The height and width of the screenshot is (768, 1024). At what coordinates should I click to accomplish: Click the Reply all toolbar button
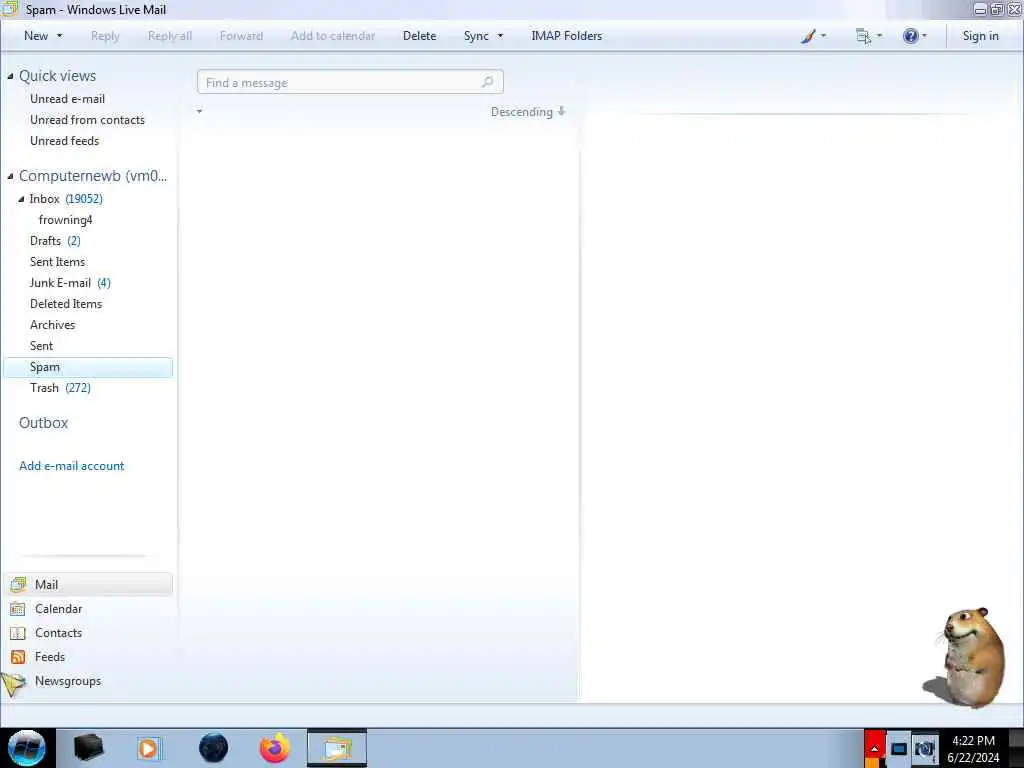[x=170, y=36]
